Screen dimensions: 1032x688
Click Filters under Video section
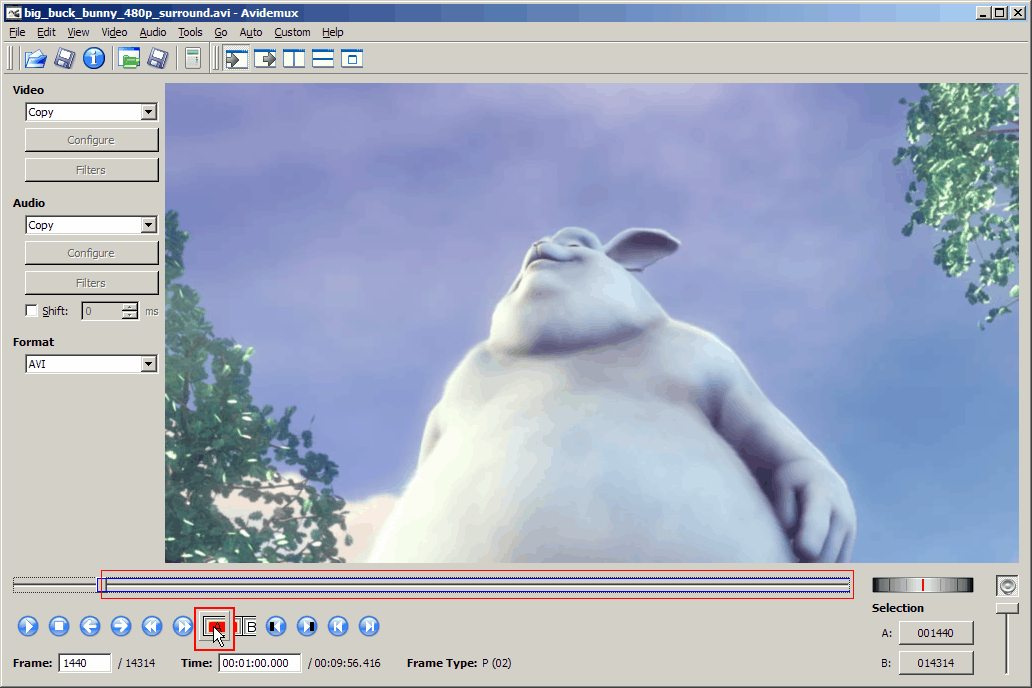coord(91,170)
